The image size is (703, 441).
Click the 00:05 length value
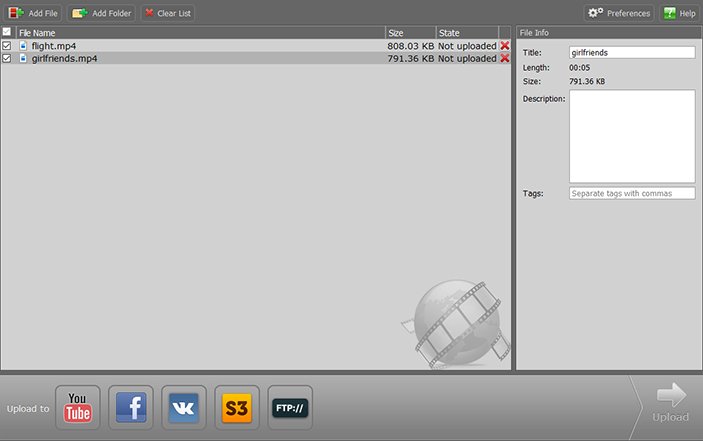pyautogui.click(x=579, y=68)
